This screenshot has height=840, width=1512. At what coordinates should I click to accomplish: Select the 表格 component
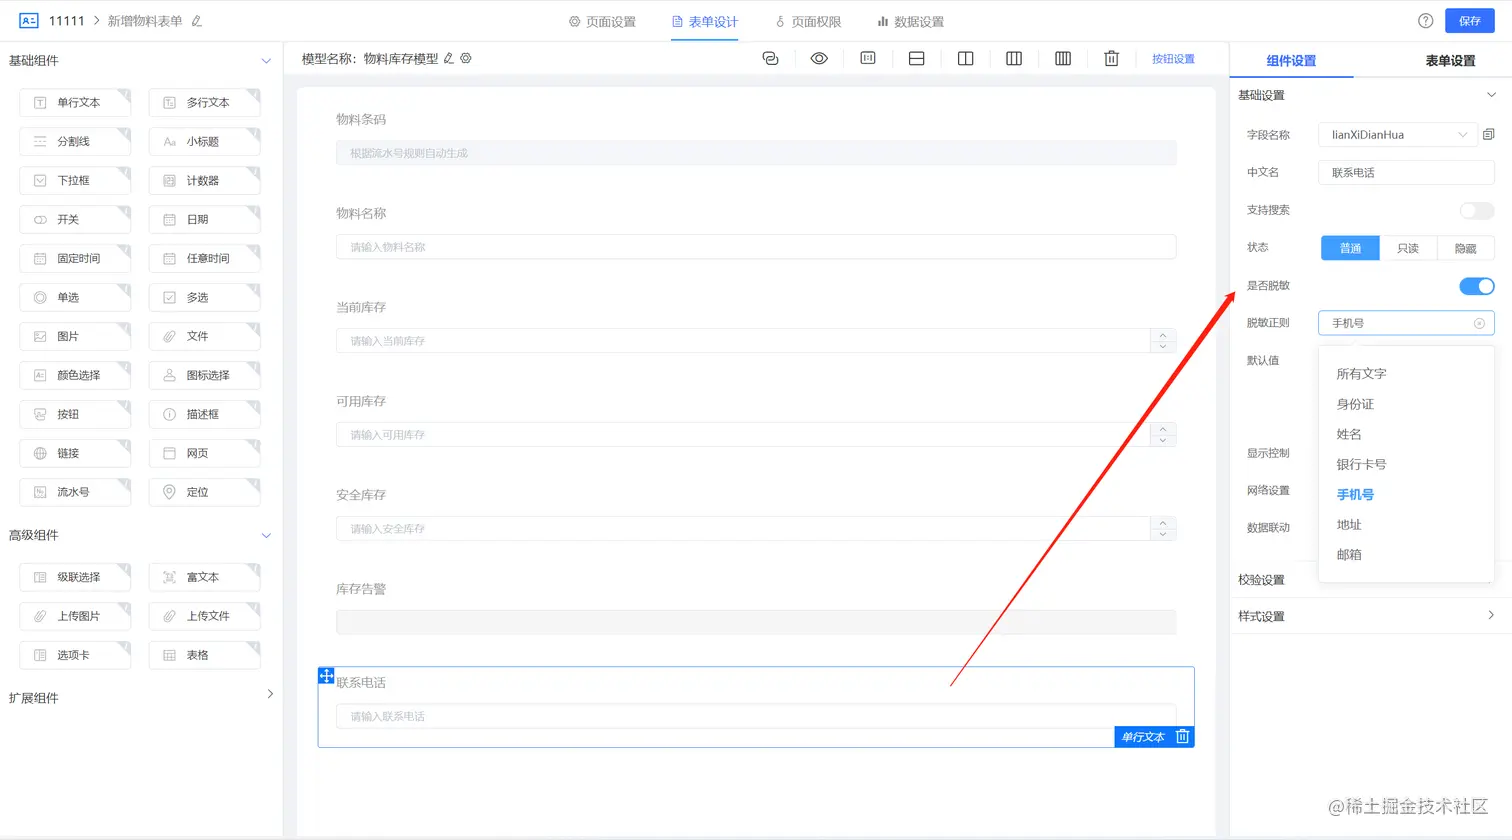205,656
